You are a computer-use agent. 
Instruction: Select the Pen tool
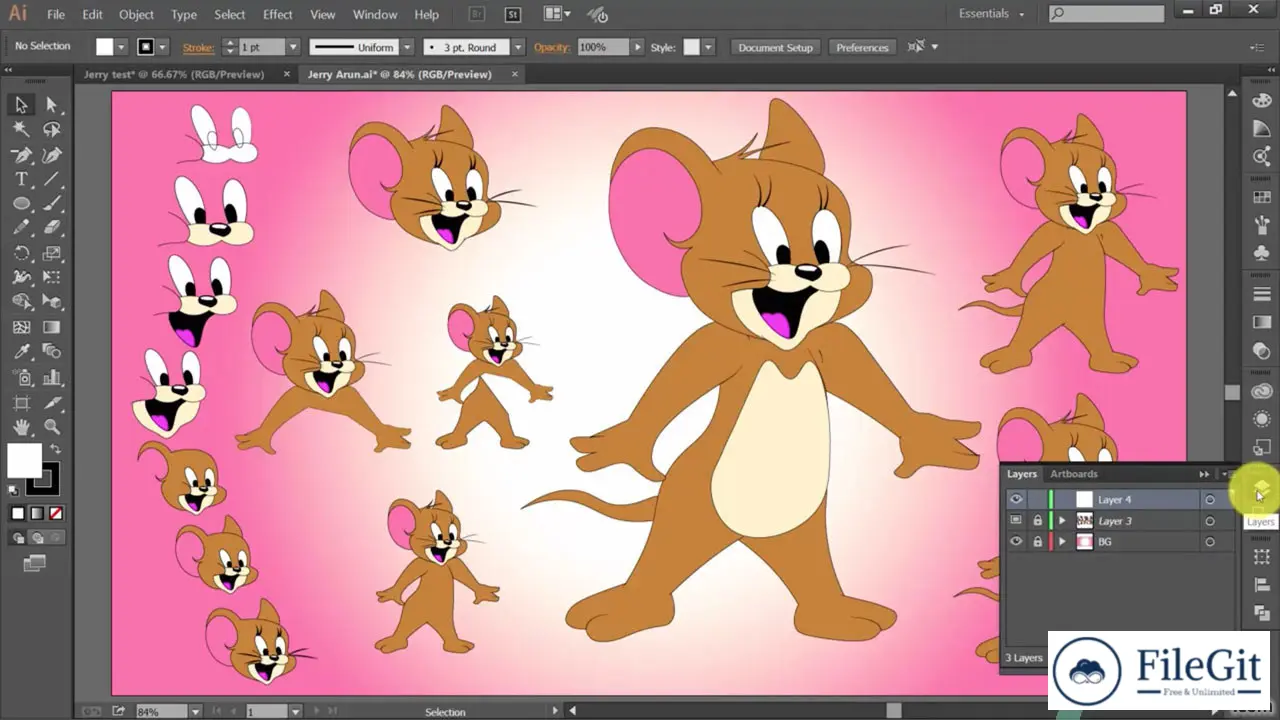pyautogui.click(x=21, y=155)
